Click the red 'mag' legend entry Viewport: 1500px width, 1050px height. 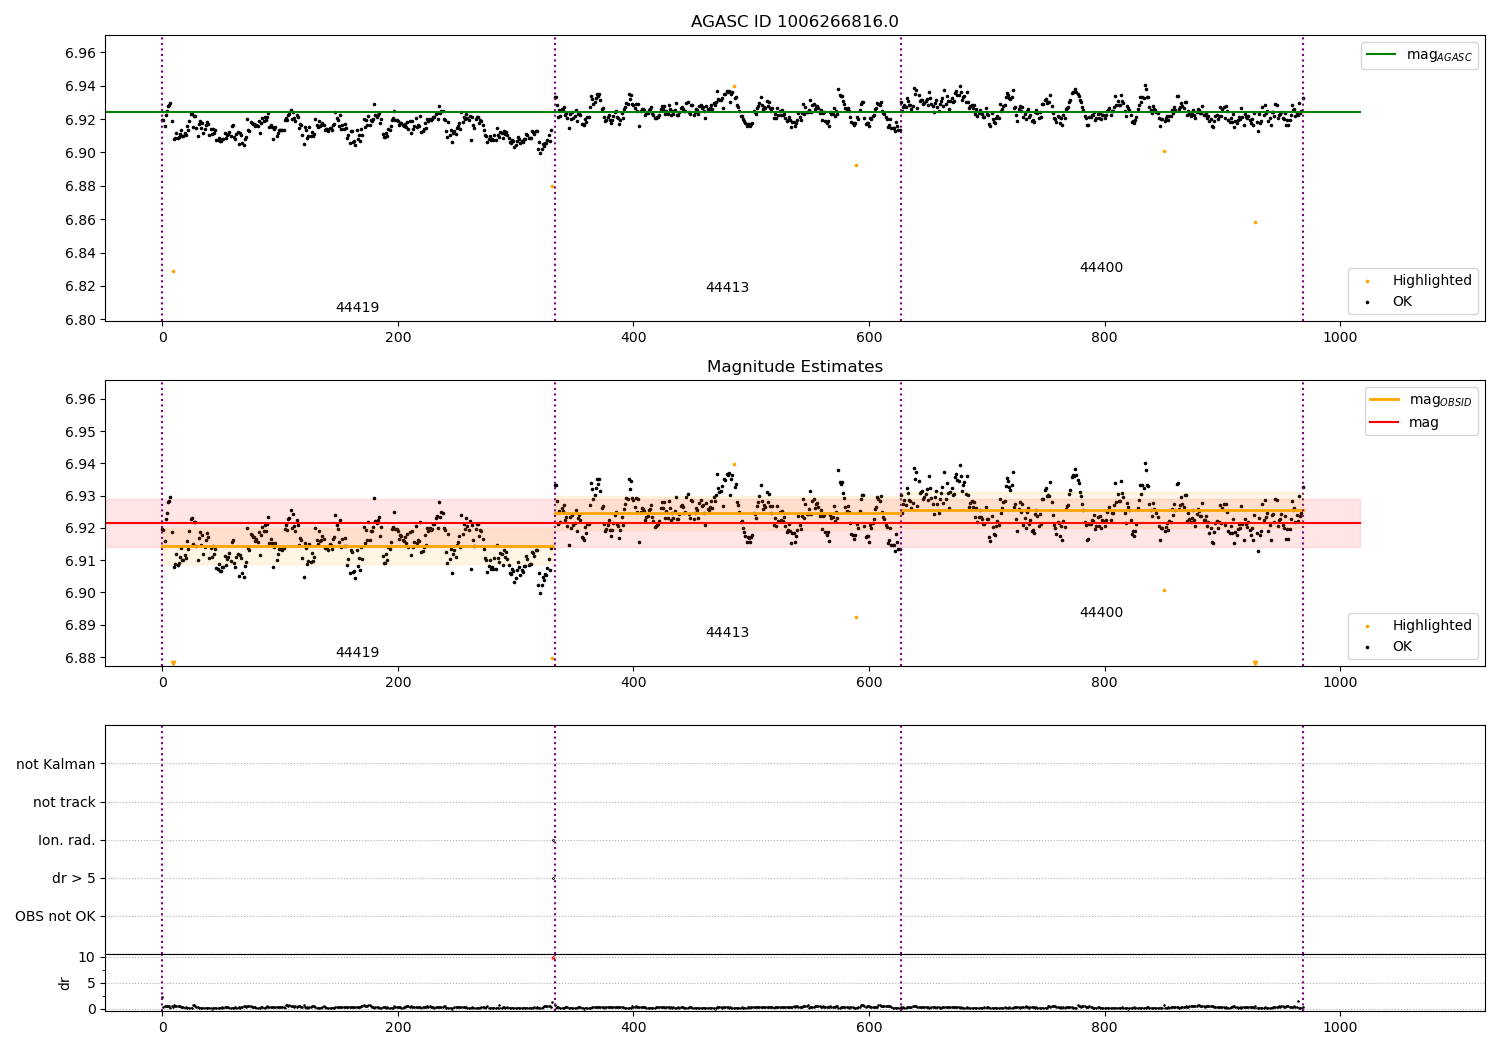[1404, 422]
